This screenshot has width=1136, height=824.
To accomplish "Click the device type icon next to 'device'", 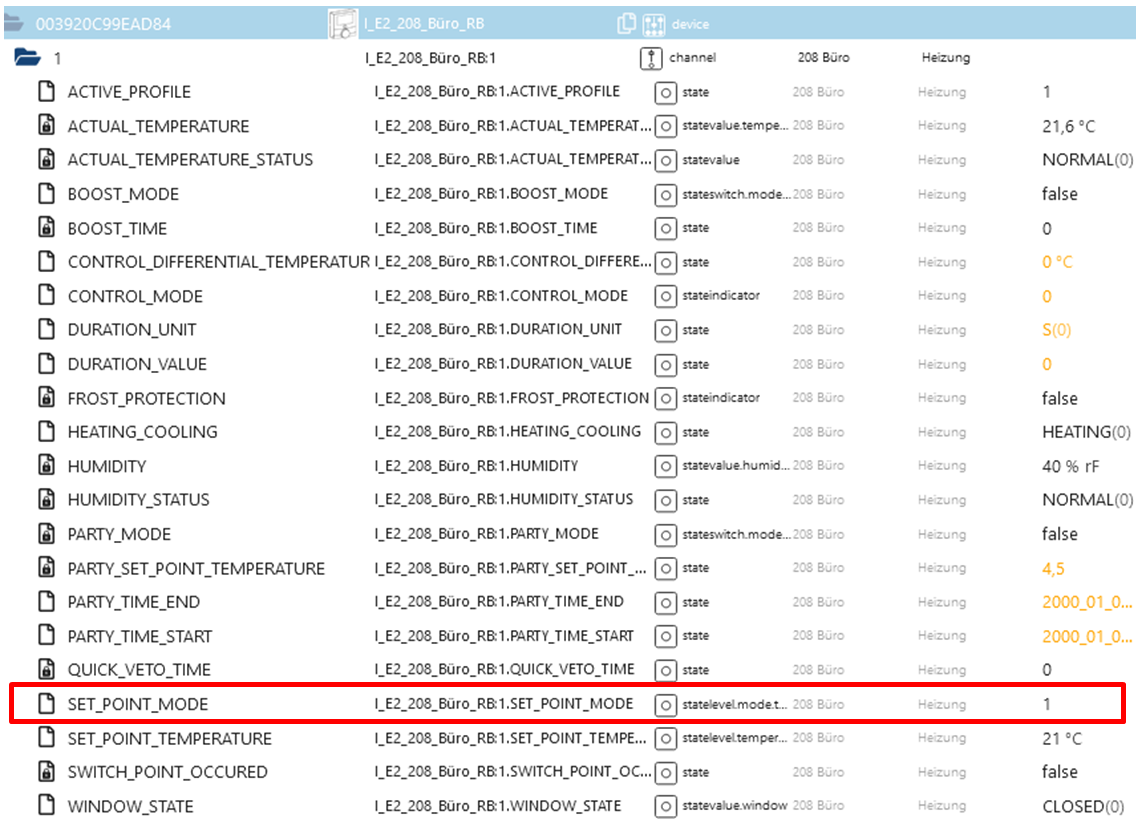I will point(653,25).
